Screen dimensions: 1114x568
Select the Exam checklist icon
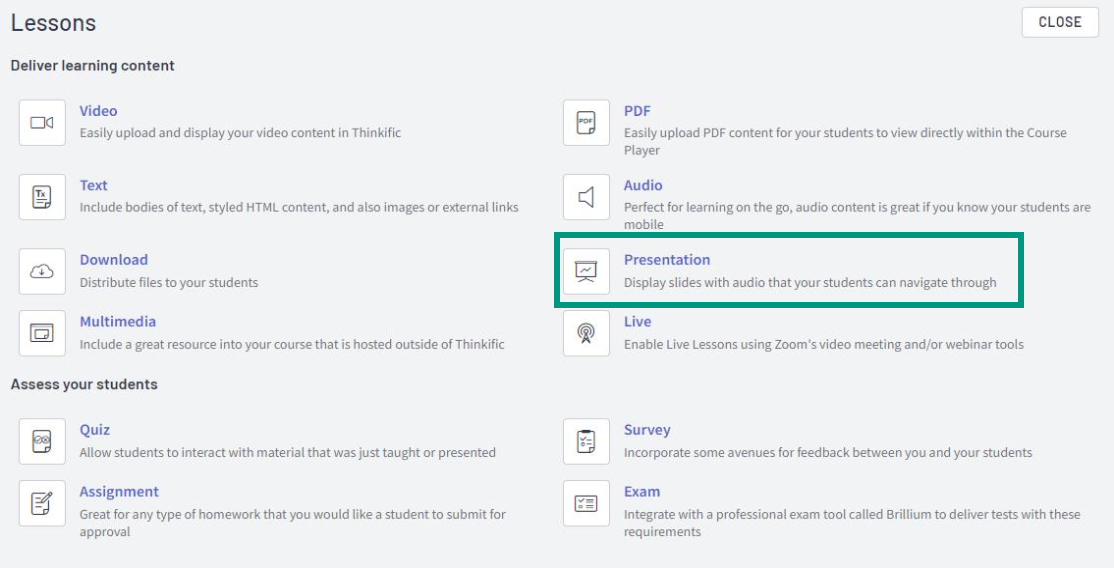586,503
